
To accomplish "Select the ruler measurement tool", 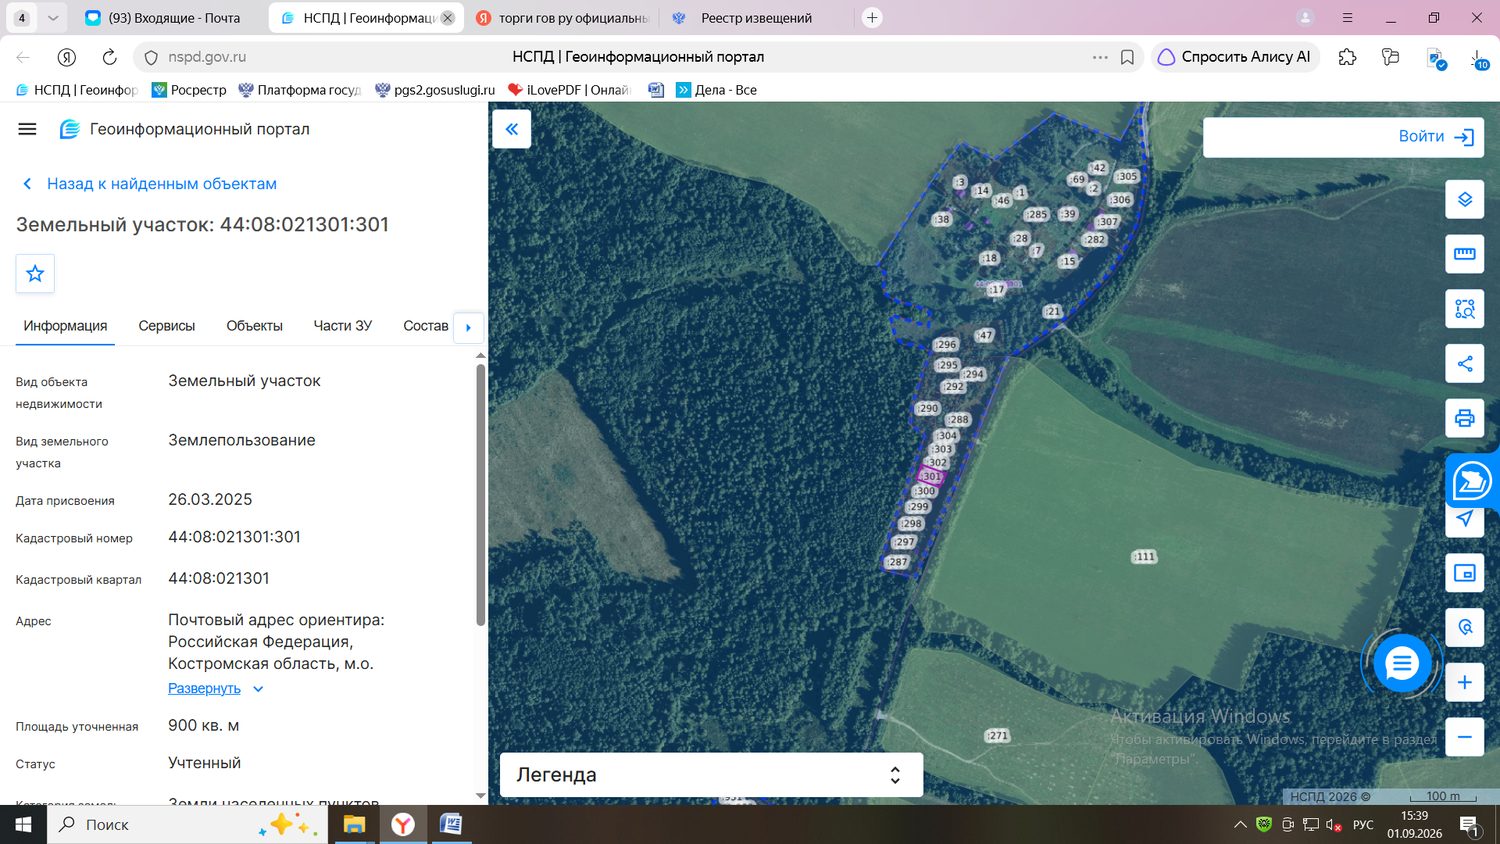I will tap(1464, 254).
